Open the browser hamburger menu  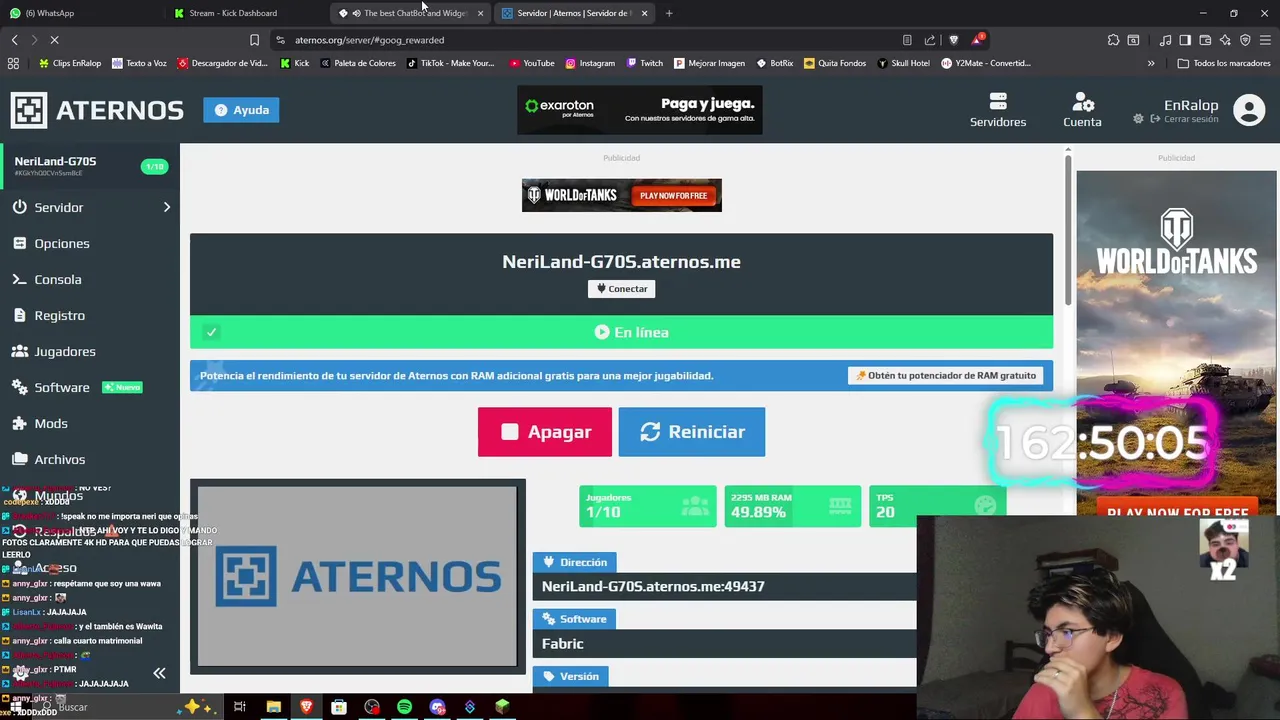(x=1266, y=40)
